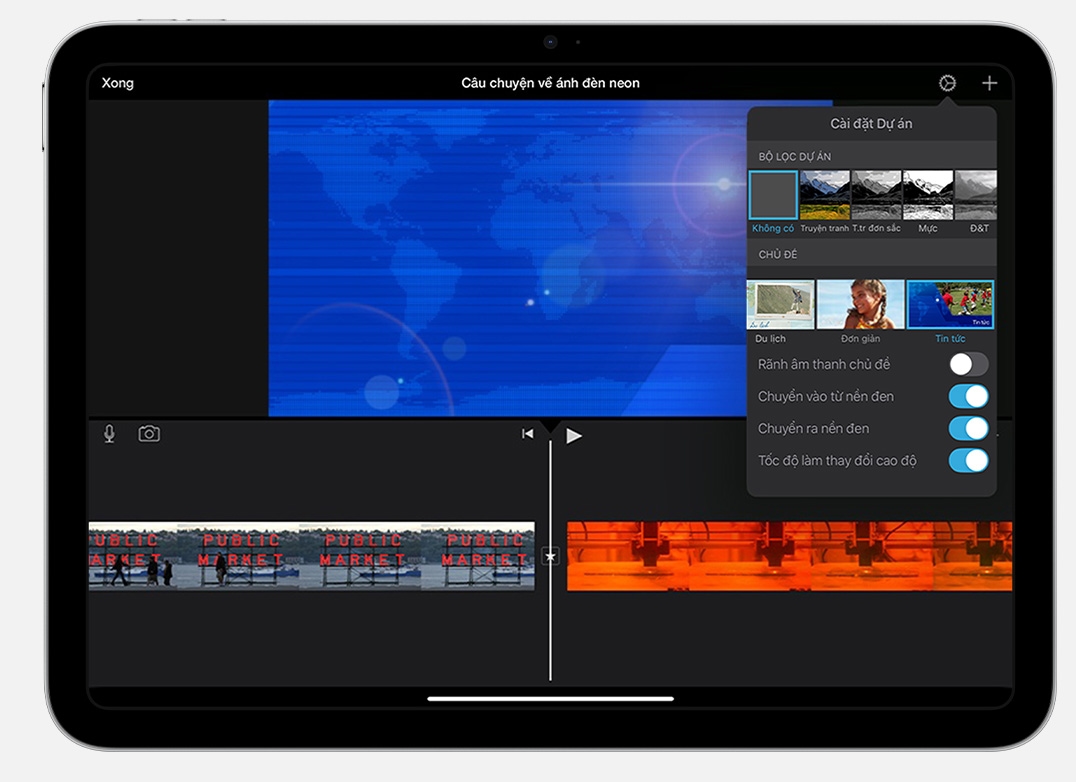The image size is (1076, 782).
Task: Select the Public Market clip in timeline
Action: coord(311,556)
